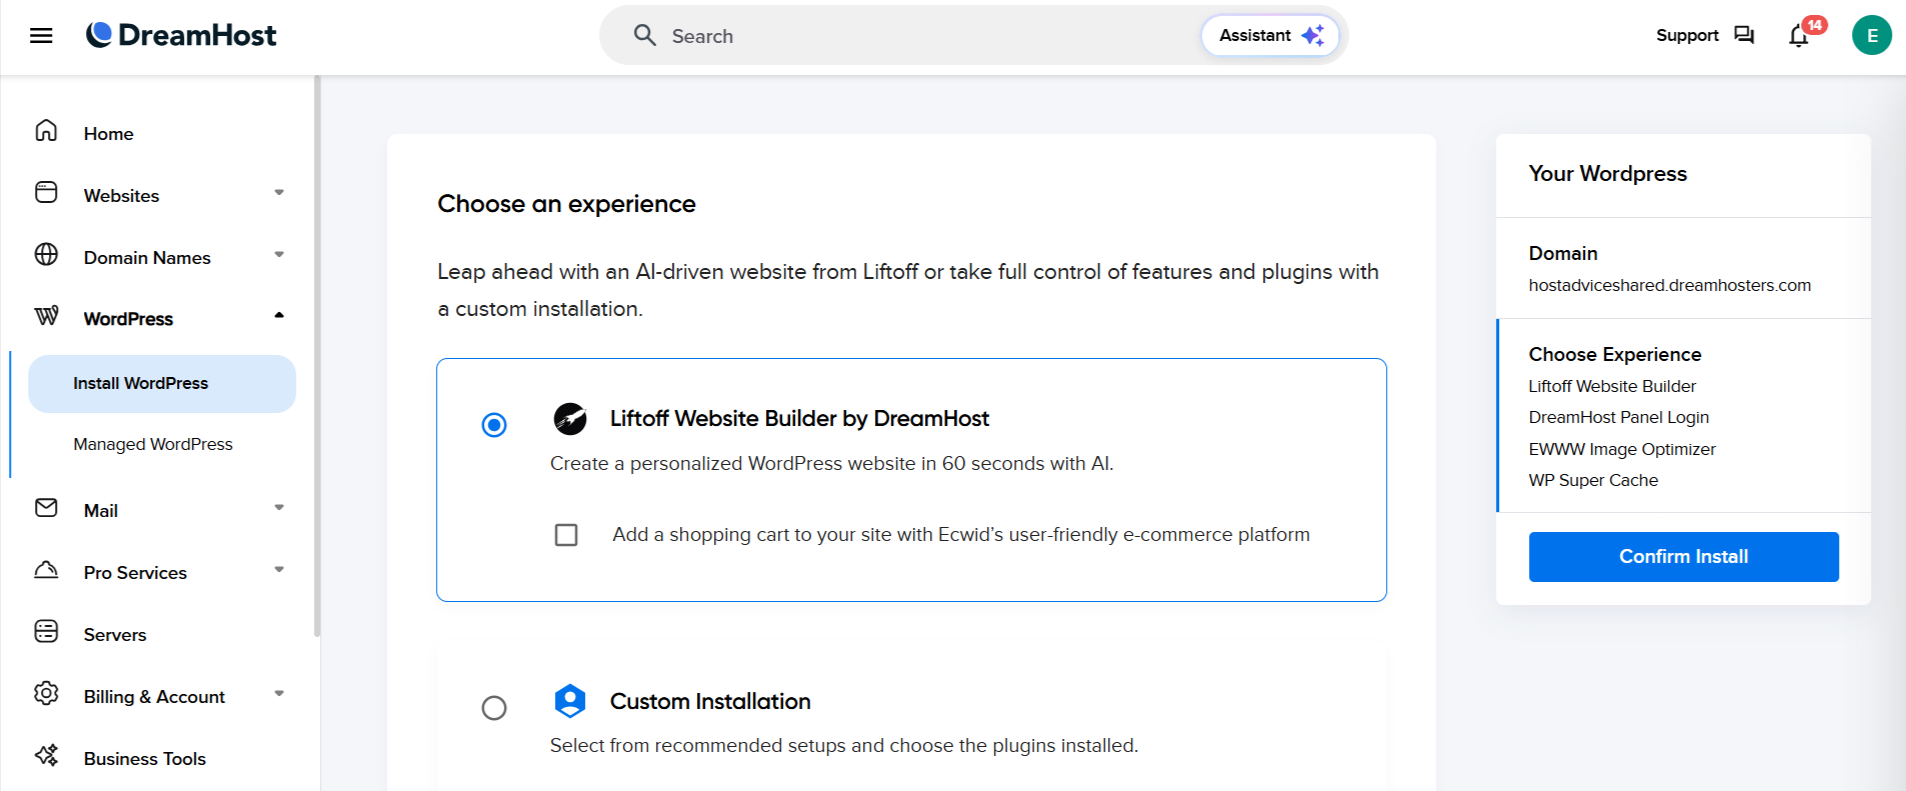This screenshot has height=791, width=1906.
Task: Click the Home house icon
Action: (x=46, y=131)
